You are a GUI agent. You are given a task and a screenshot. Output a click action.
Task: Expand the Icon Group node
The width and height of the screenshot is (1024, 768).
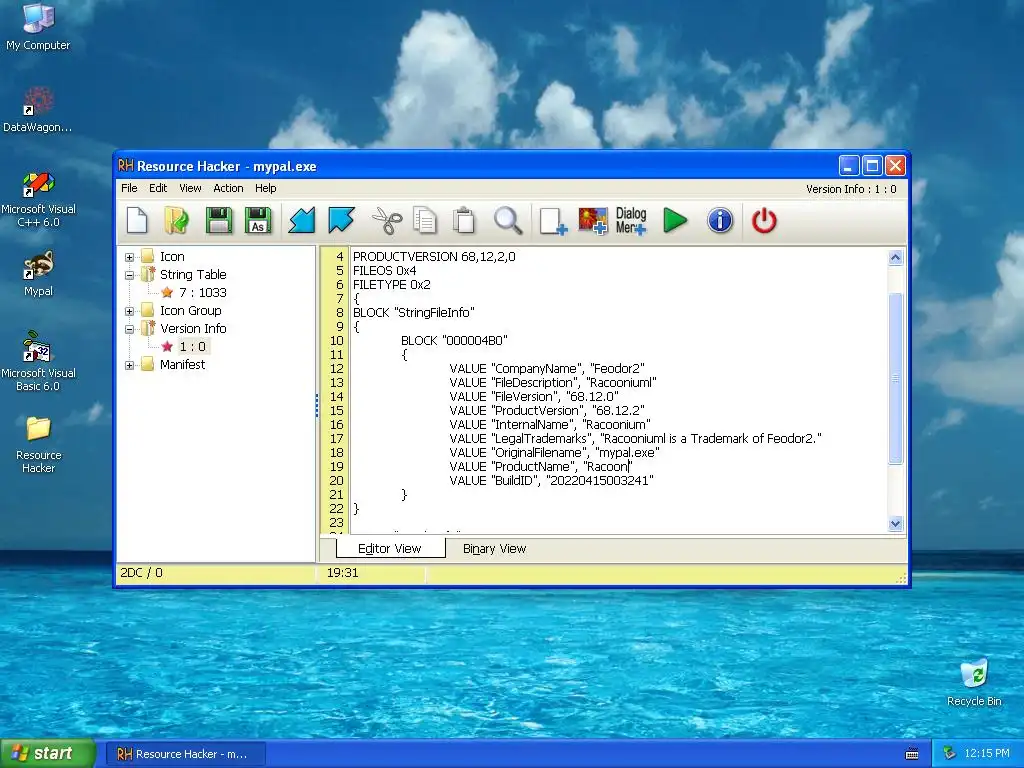129,311
